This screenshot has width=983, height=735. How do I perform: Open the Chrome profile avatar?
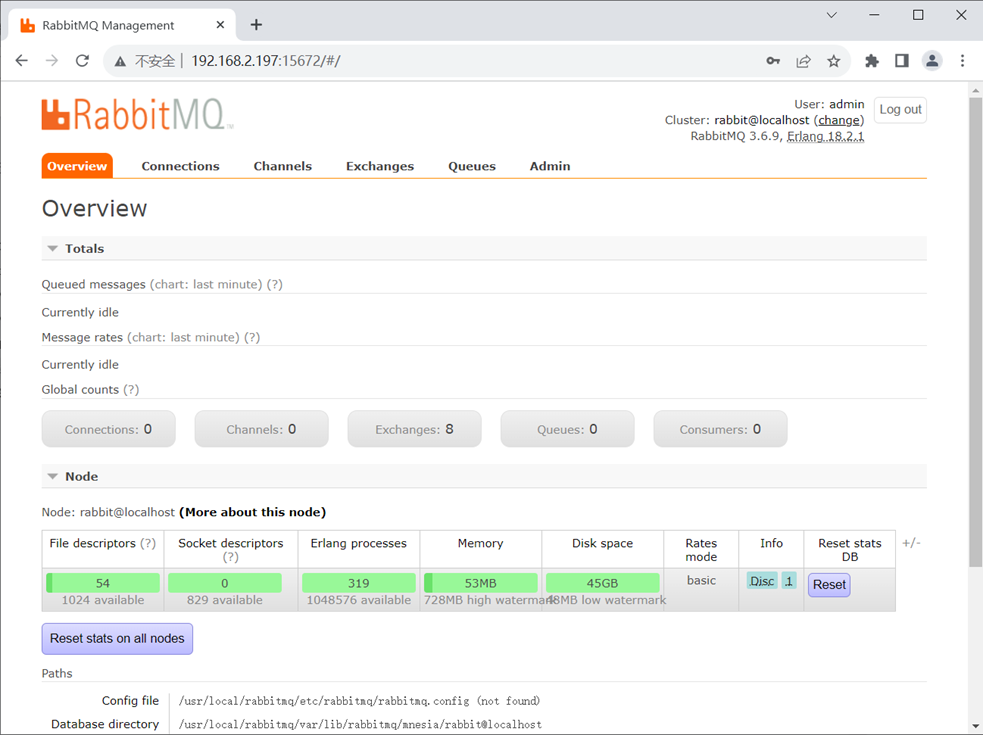pyautogui.click(x=932, y=61)
